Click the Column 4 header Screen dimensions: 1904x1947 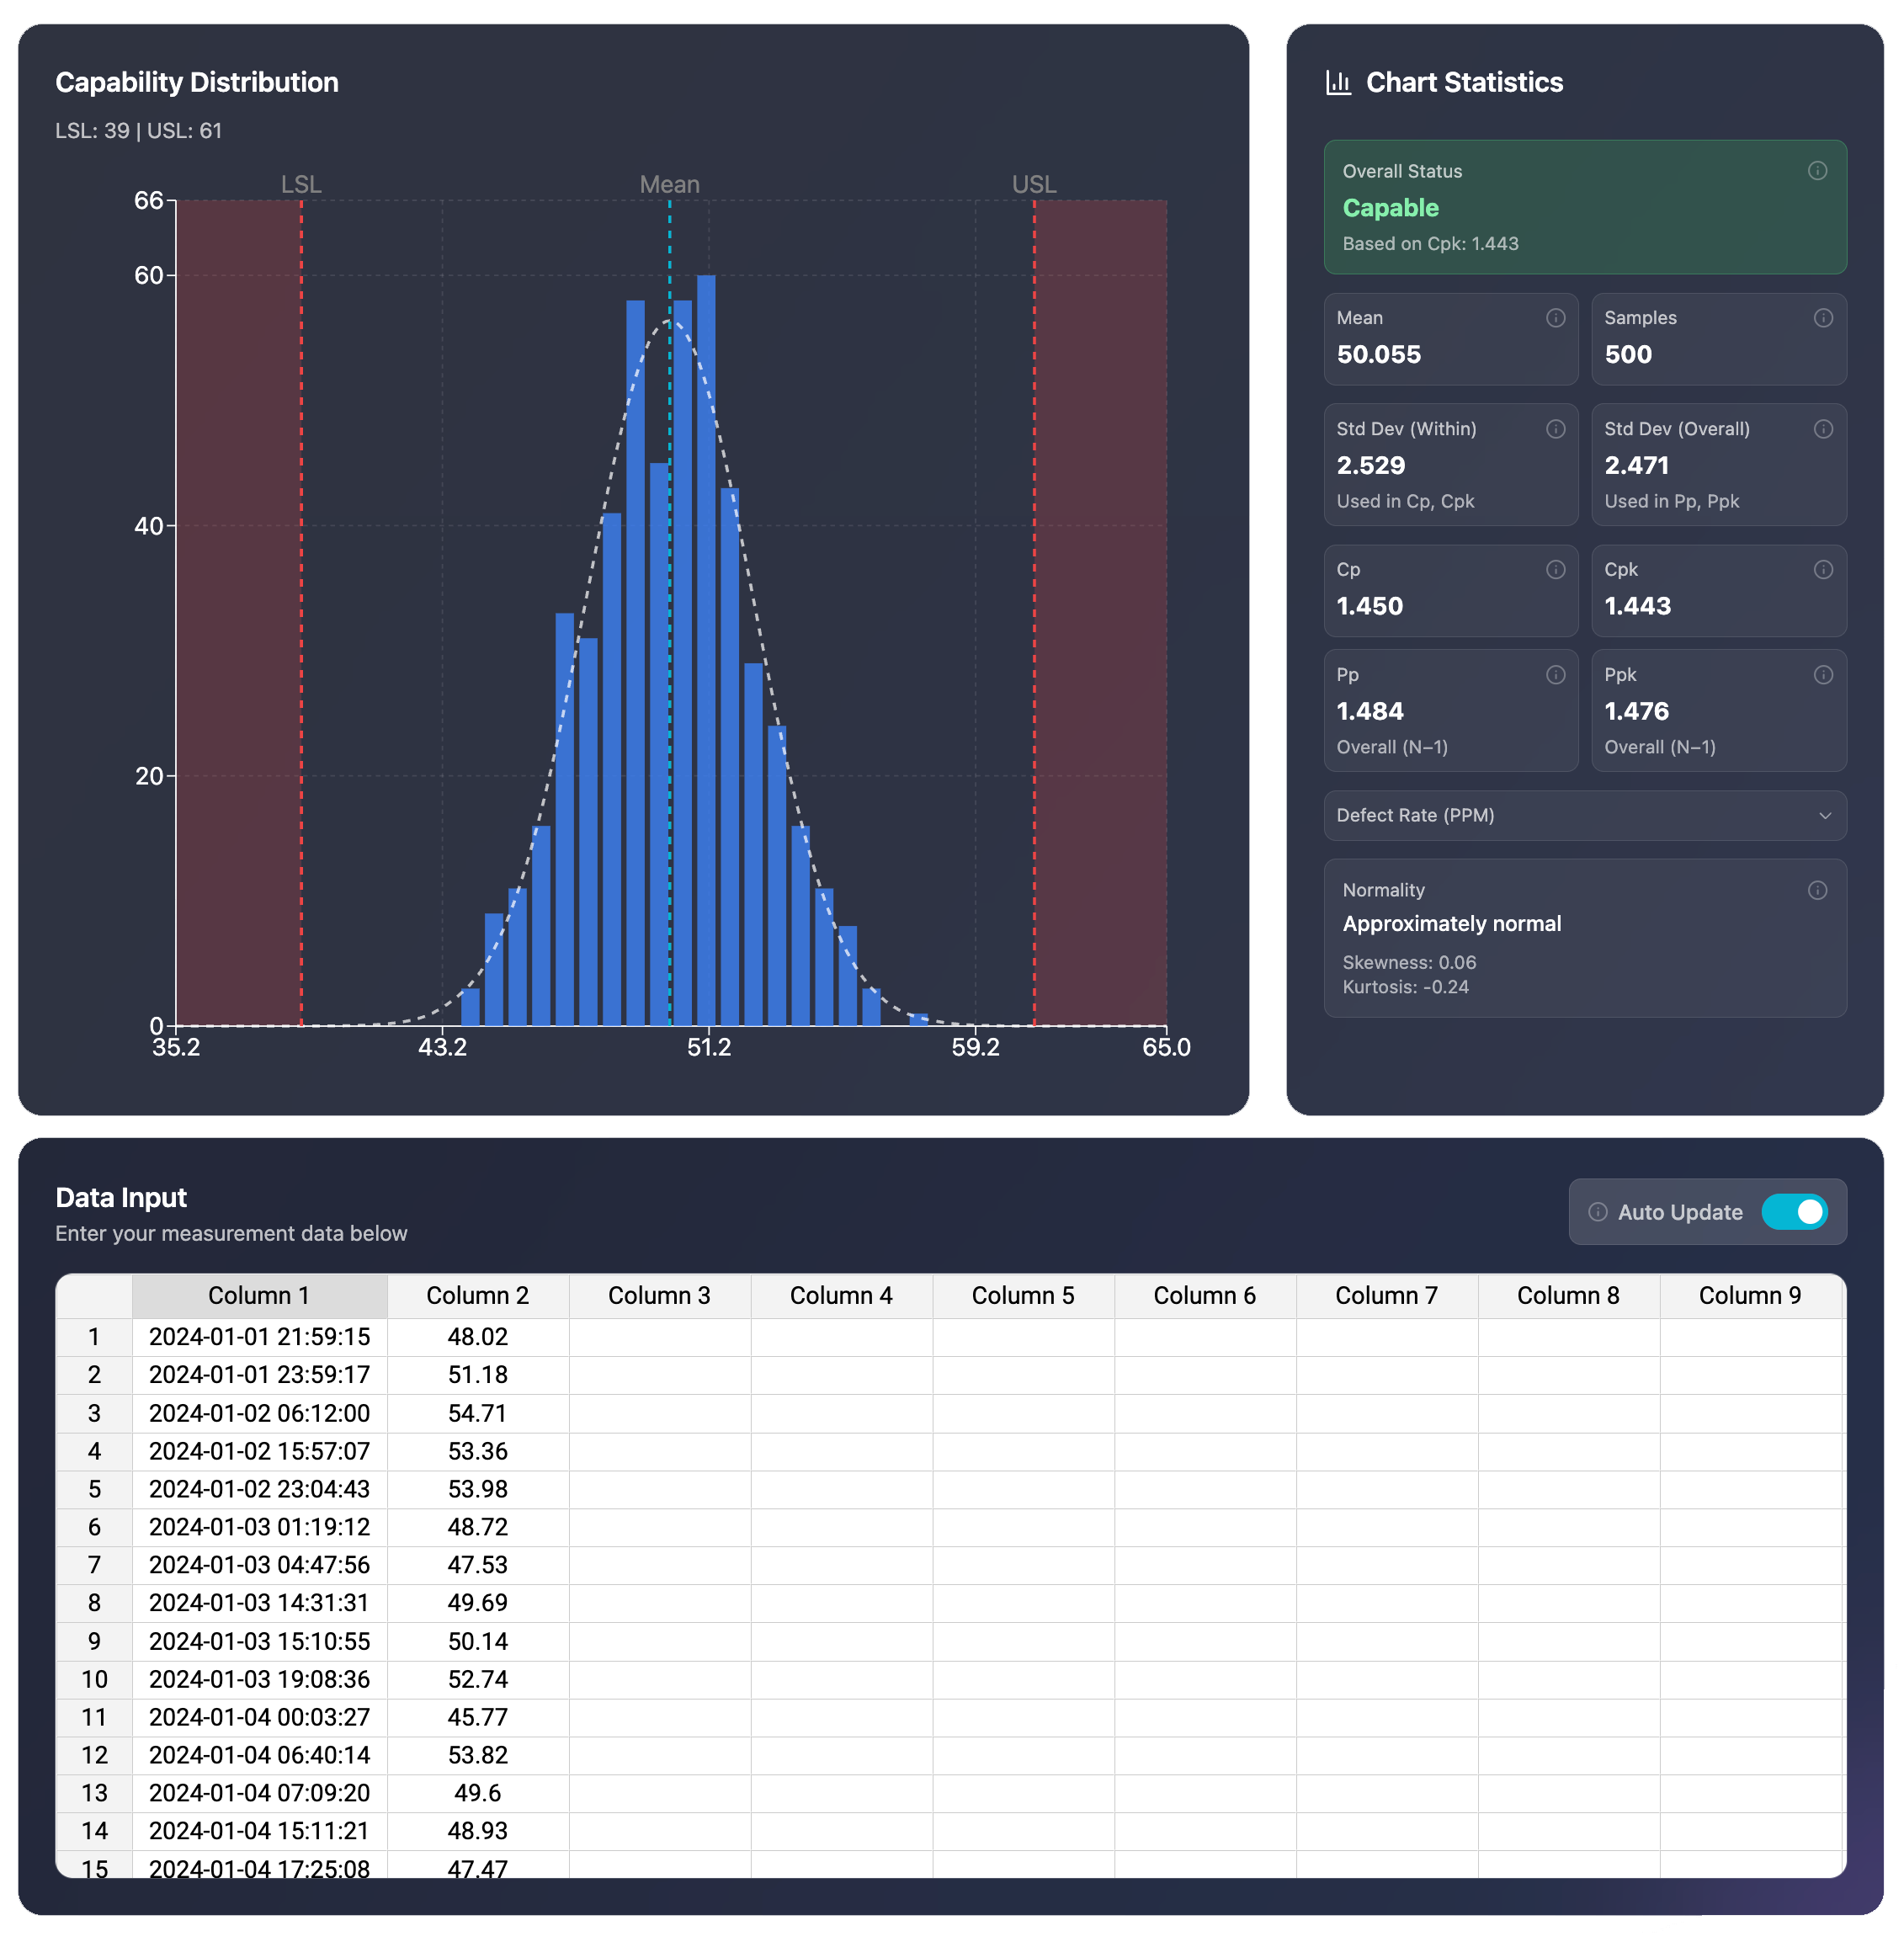[841, 1296]
